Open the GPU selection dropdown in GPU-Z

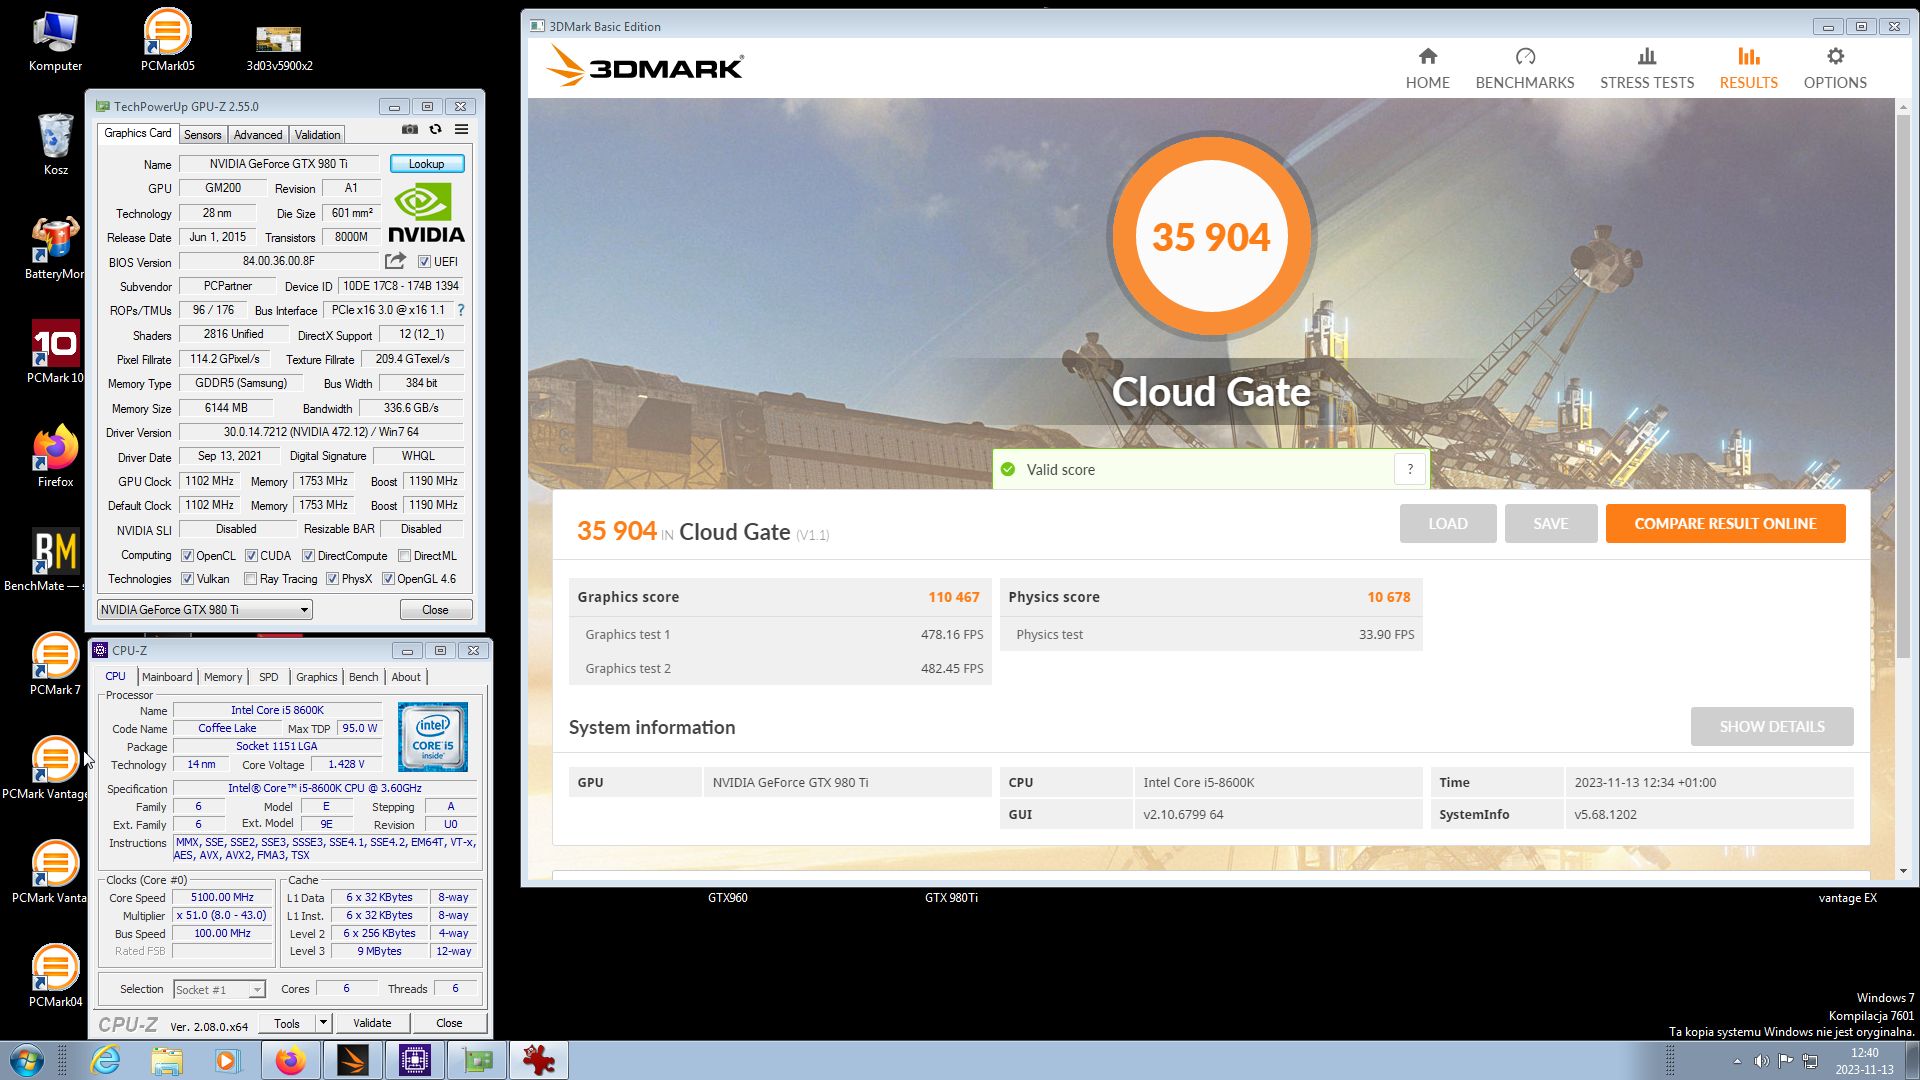(x=205, y=610)
